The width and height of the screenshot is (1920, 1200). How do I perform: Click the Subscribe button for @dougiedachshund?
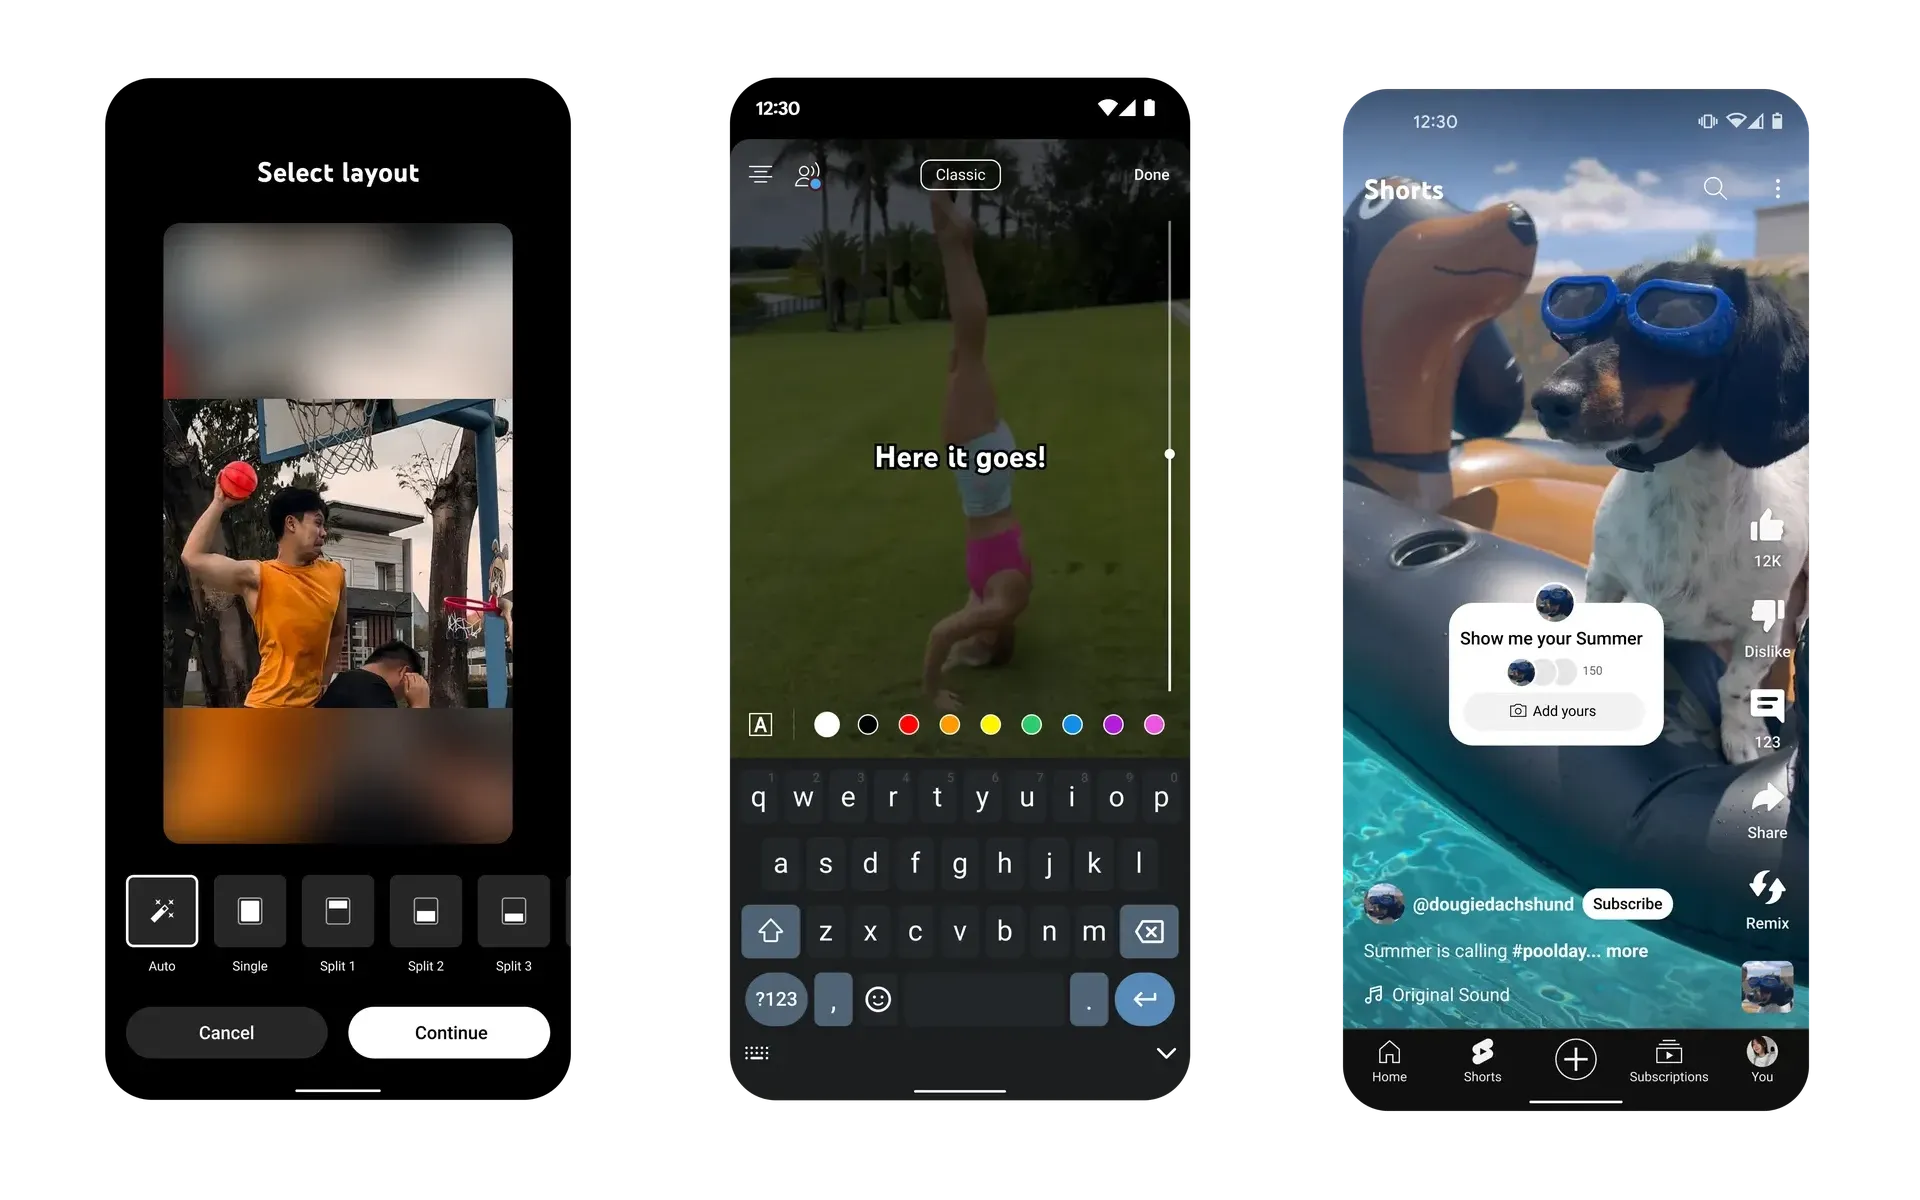tap(1624, 904)
